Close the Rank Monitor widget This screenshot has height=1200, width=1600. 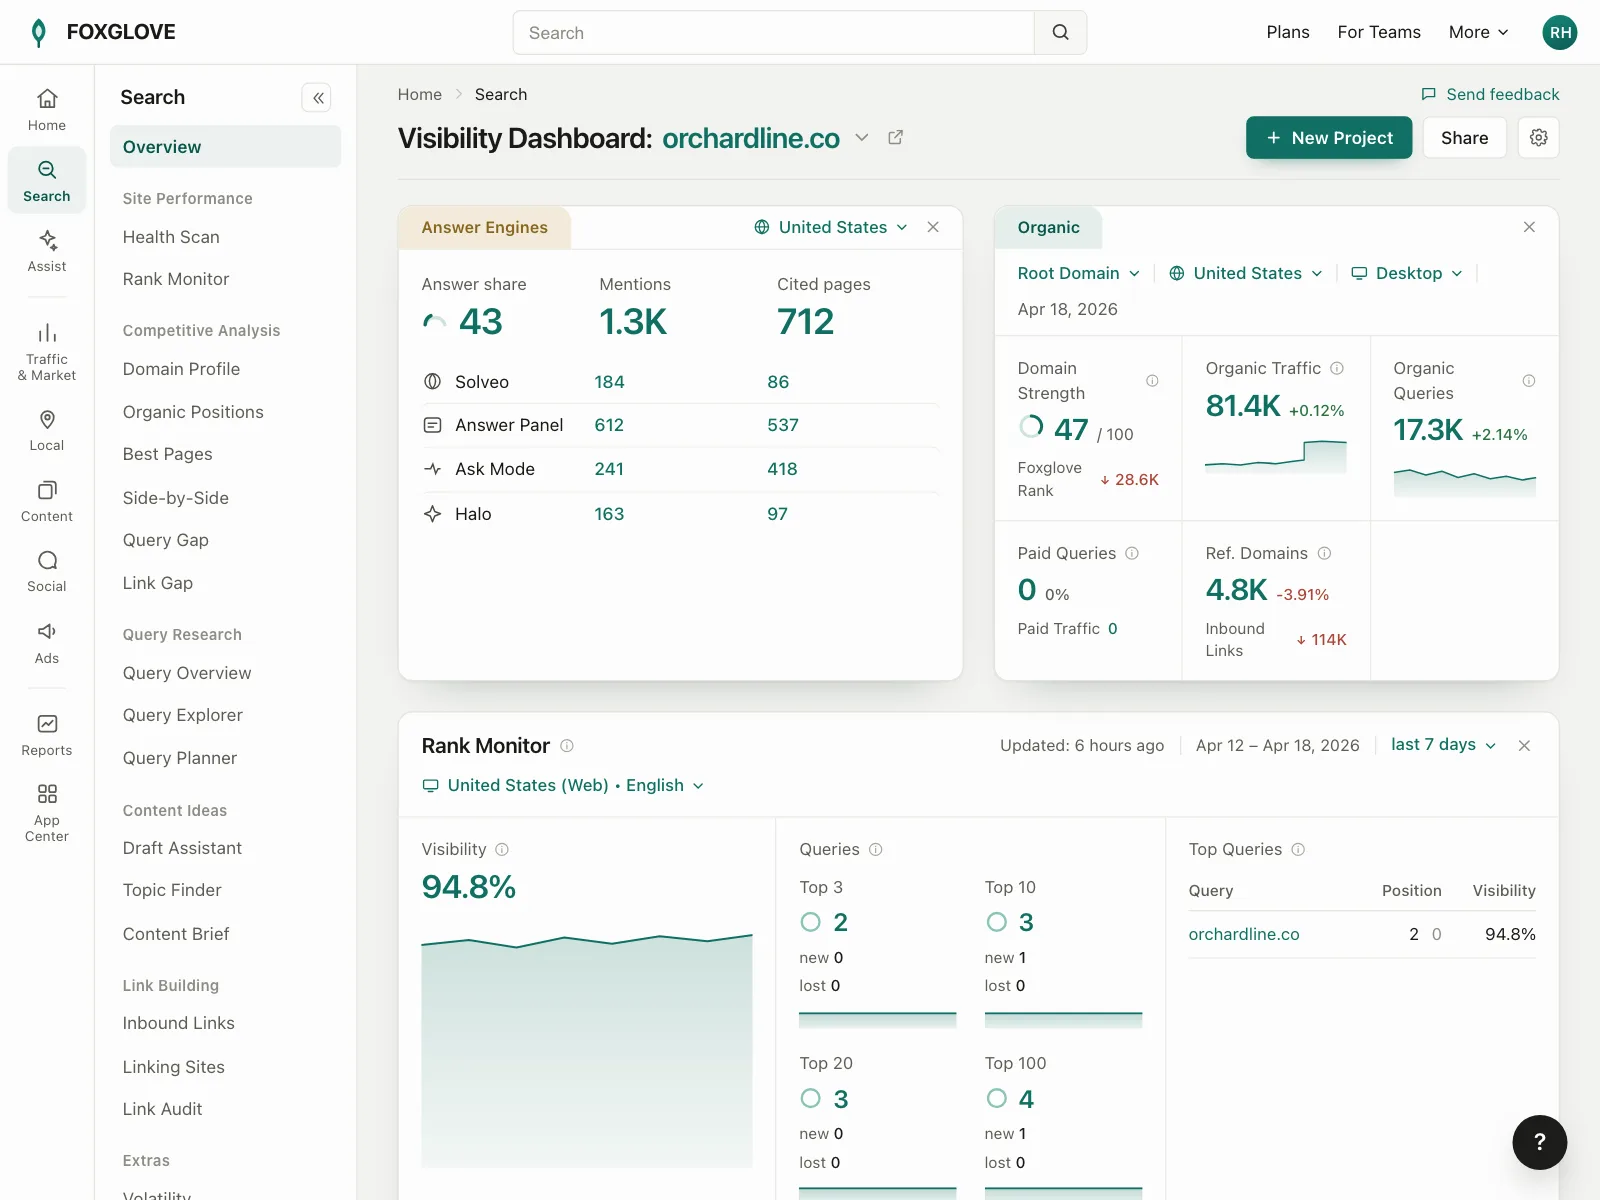pyautogui.click(x=1524, y=746)
